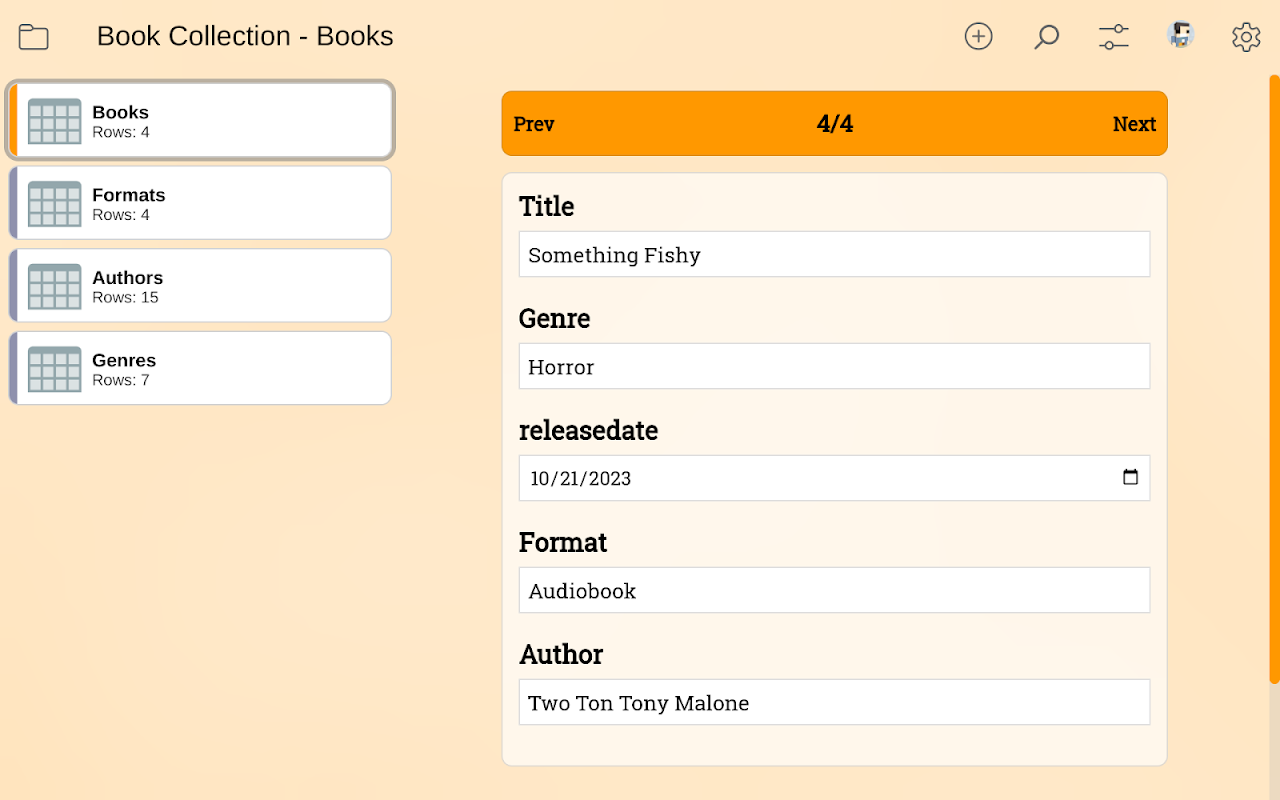Open search with the magnifier icon

1046,37
